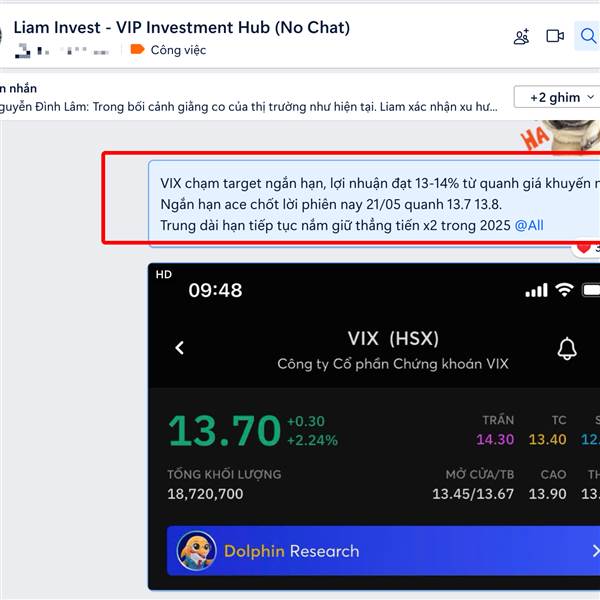Click the add member icon
600x600 pixels.
point(522,36)
